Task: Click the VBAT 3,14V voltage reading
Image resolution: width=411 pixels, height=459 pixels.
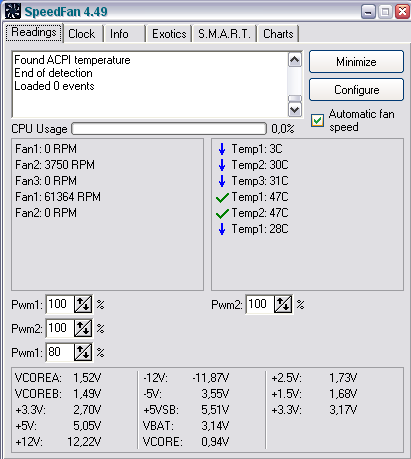Action: point(186,426)
